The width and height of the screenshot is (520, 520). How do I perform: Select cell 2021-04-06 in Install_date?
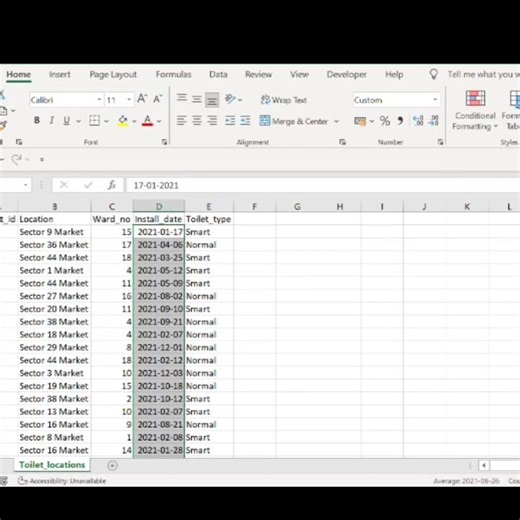click(159, 245)
